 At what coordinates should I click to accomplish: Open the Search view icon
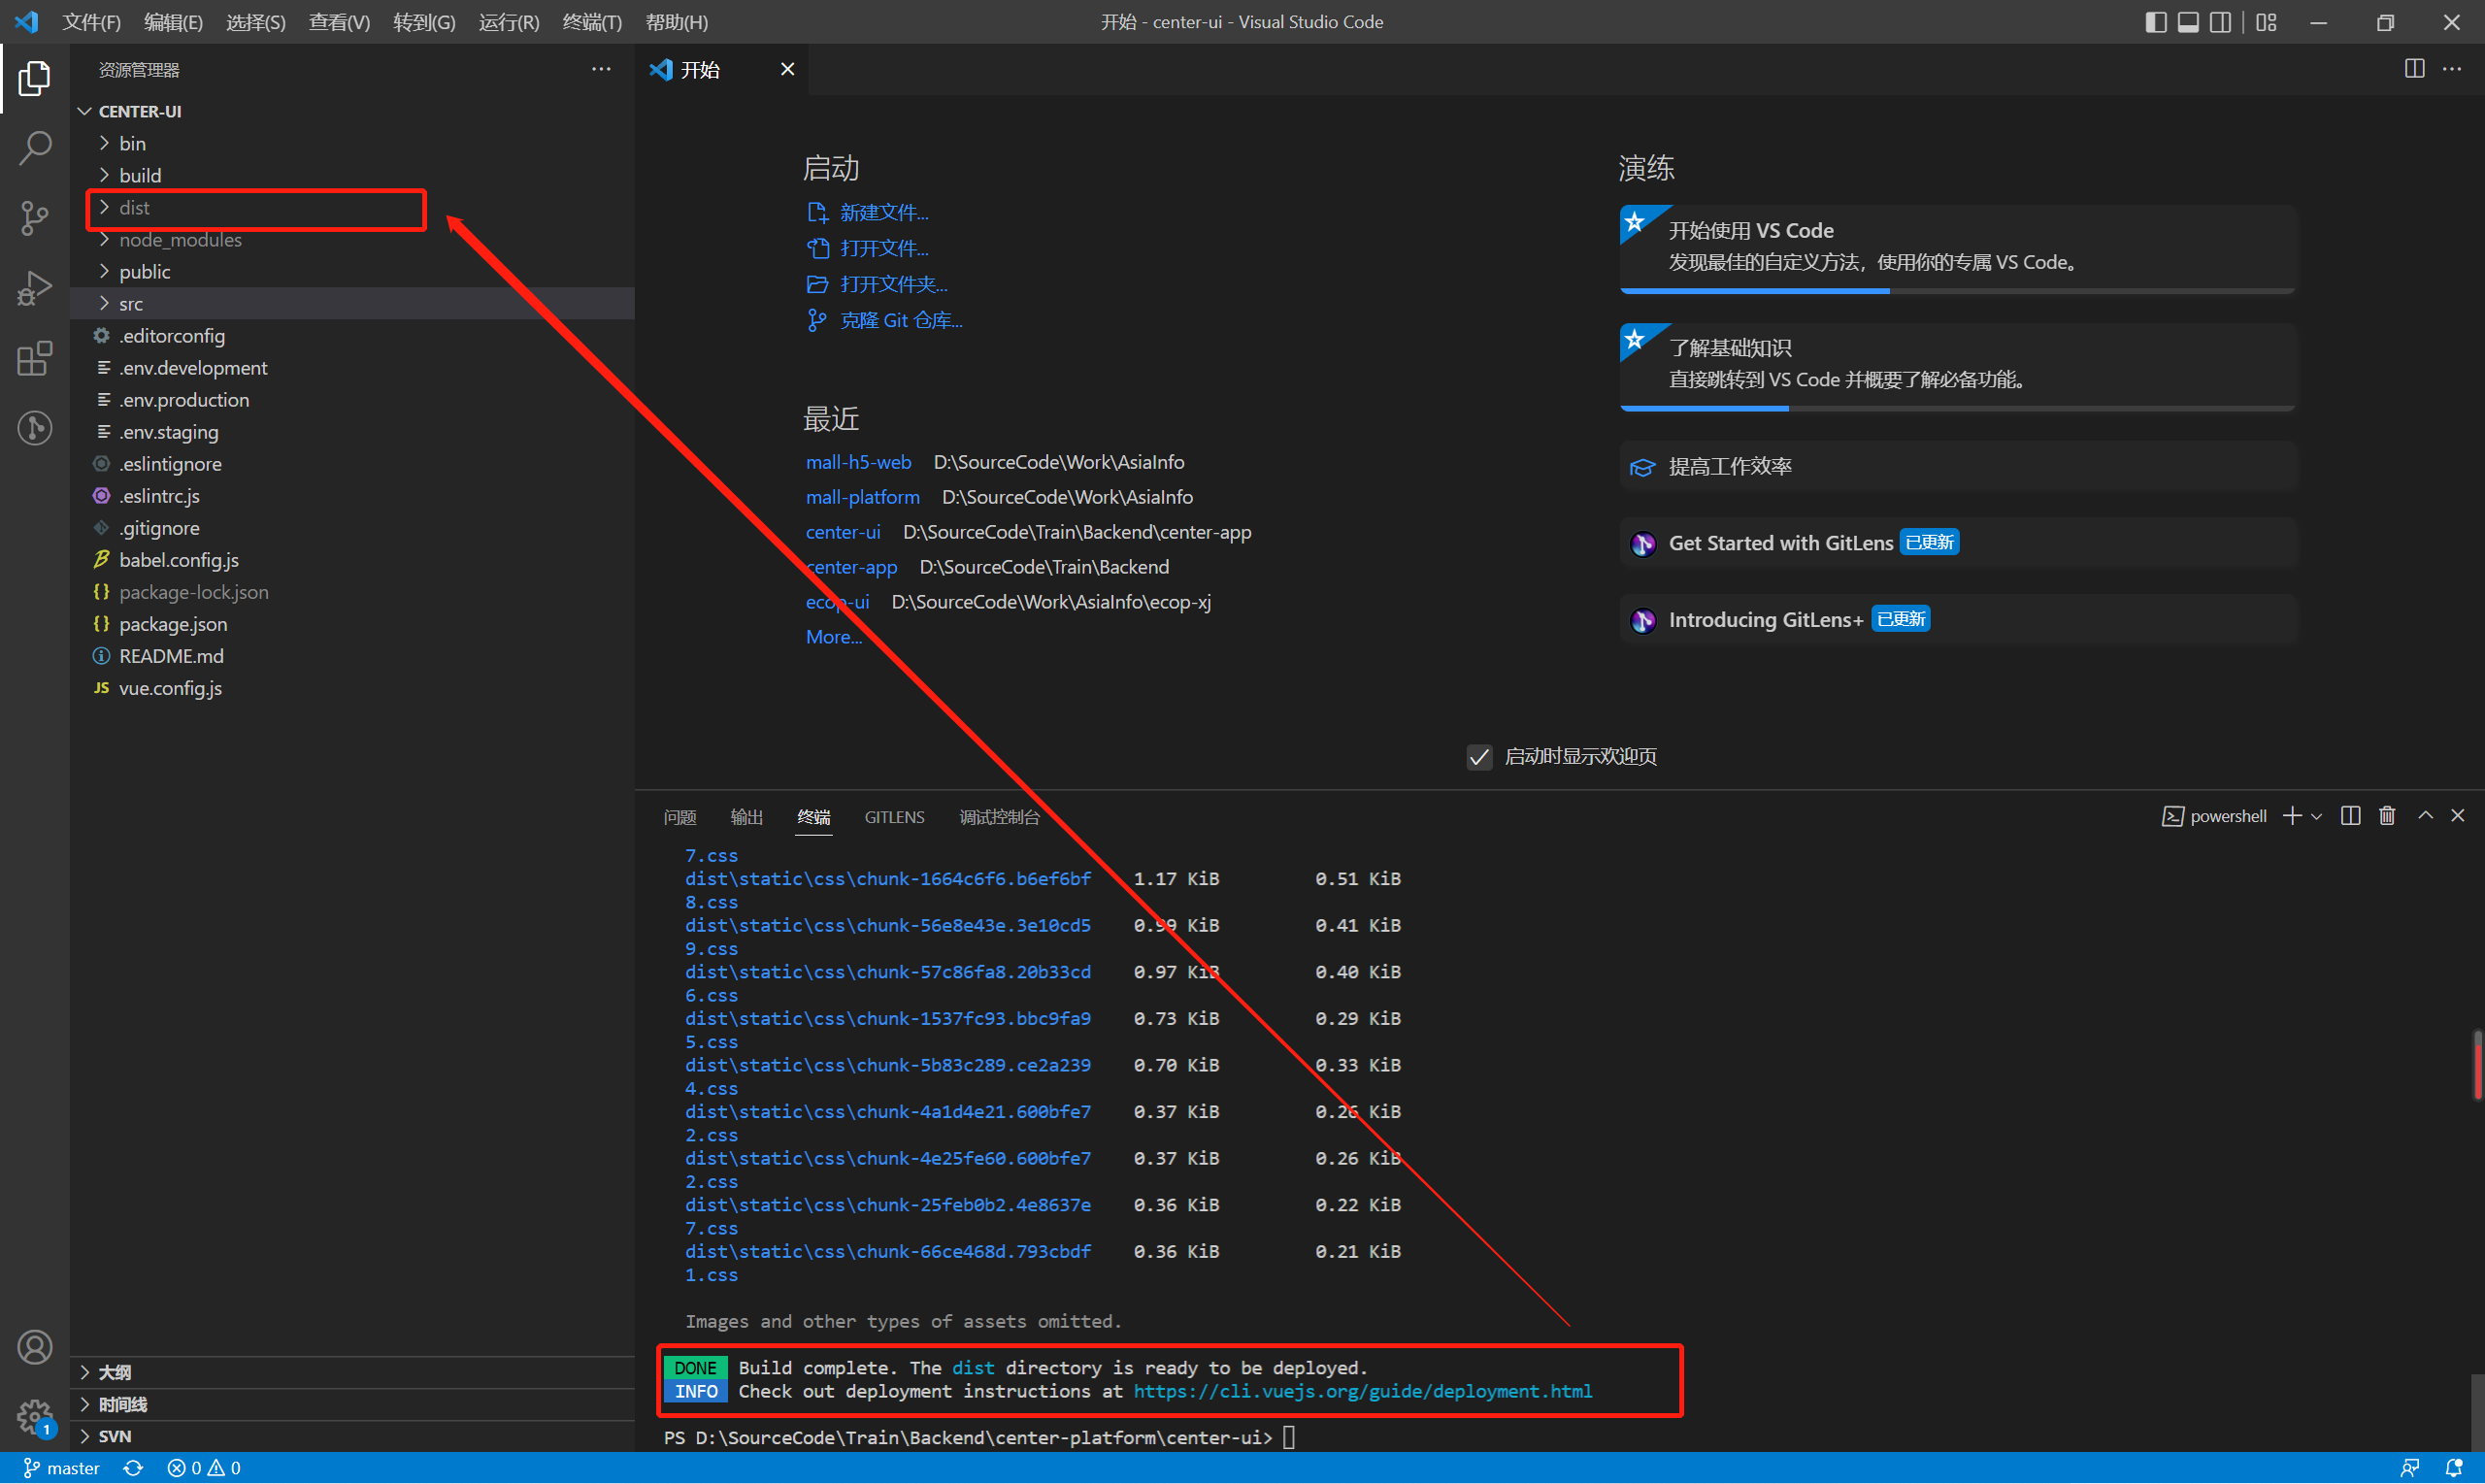pyautogui.click(x=34, y=148)
